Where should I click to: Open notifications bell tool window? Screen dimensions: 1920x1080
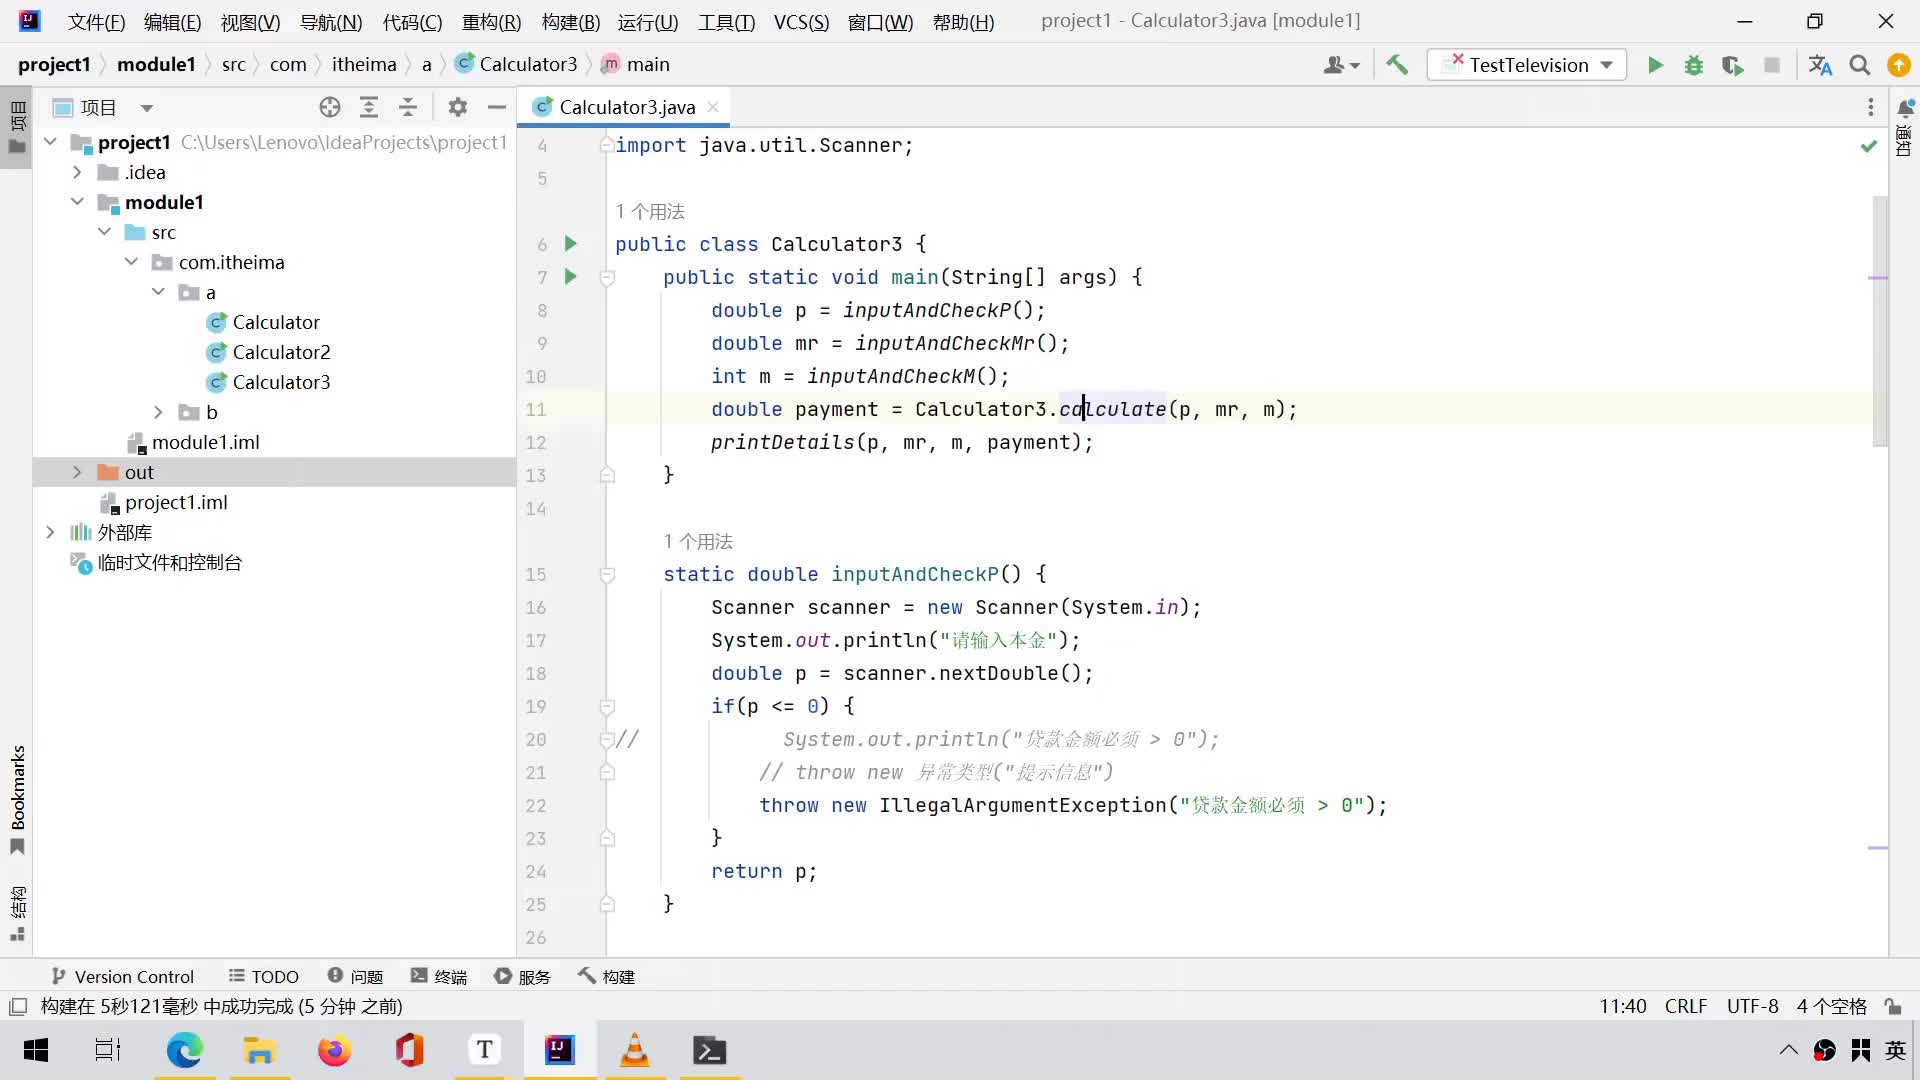pyautogui.click(x=1906, y=107)
